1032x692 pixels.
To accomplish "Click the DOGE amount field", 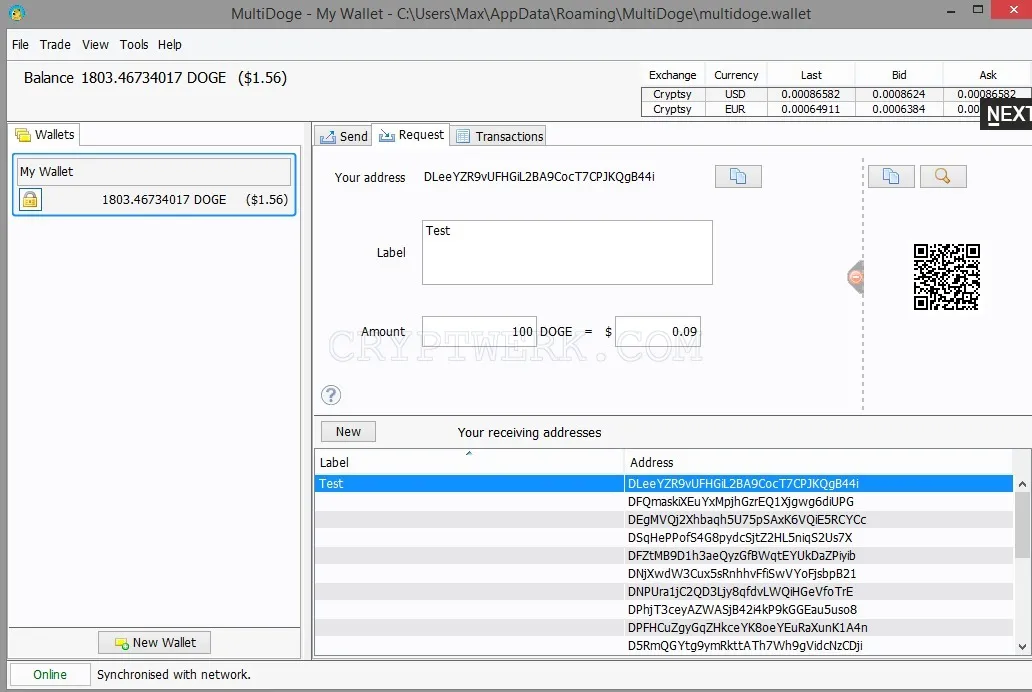I will click(x=479, y=332).
